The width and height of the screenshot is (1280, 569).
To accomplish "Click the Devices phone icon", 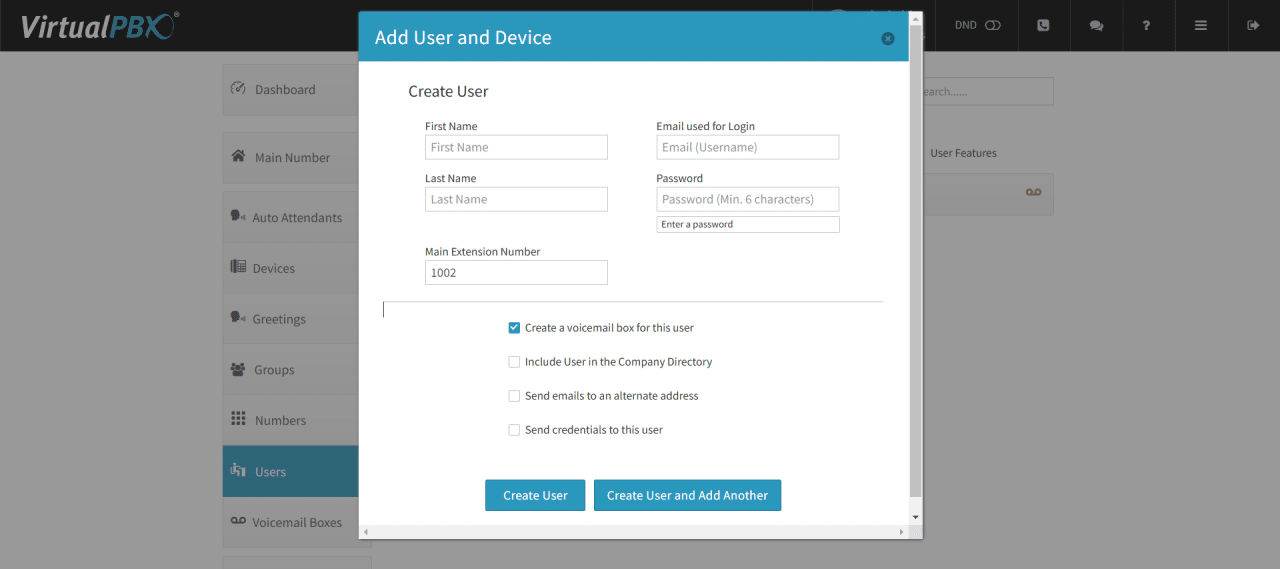I will point(238,267).
